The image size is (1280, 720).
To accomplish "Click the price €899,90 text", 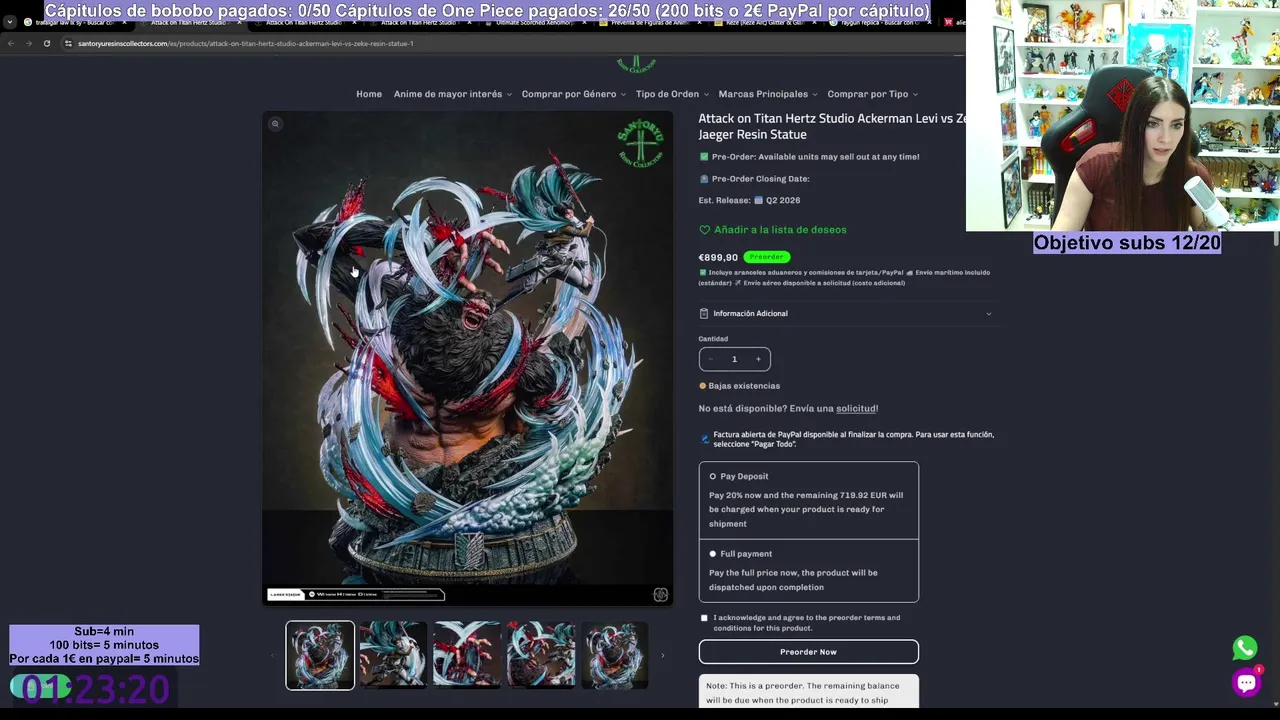I will pos(718,258).
